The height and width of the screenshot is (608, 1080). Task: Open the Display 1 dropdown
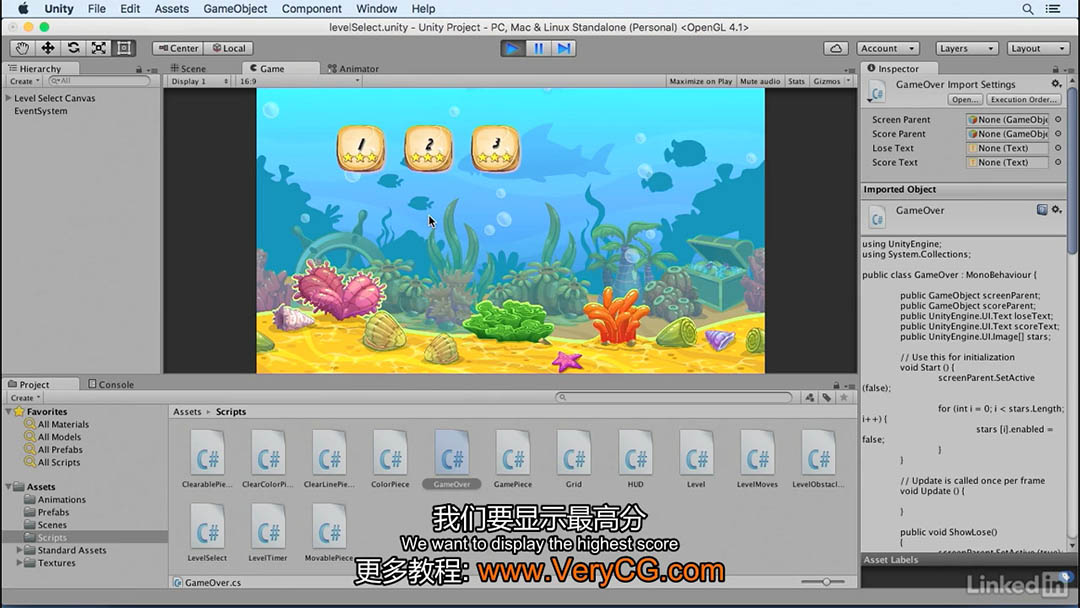[x=198, y=81]
